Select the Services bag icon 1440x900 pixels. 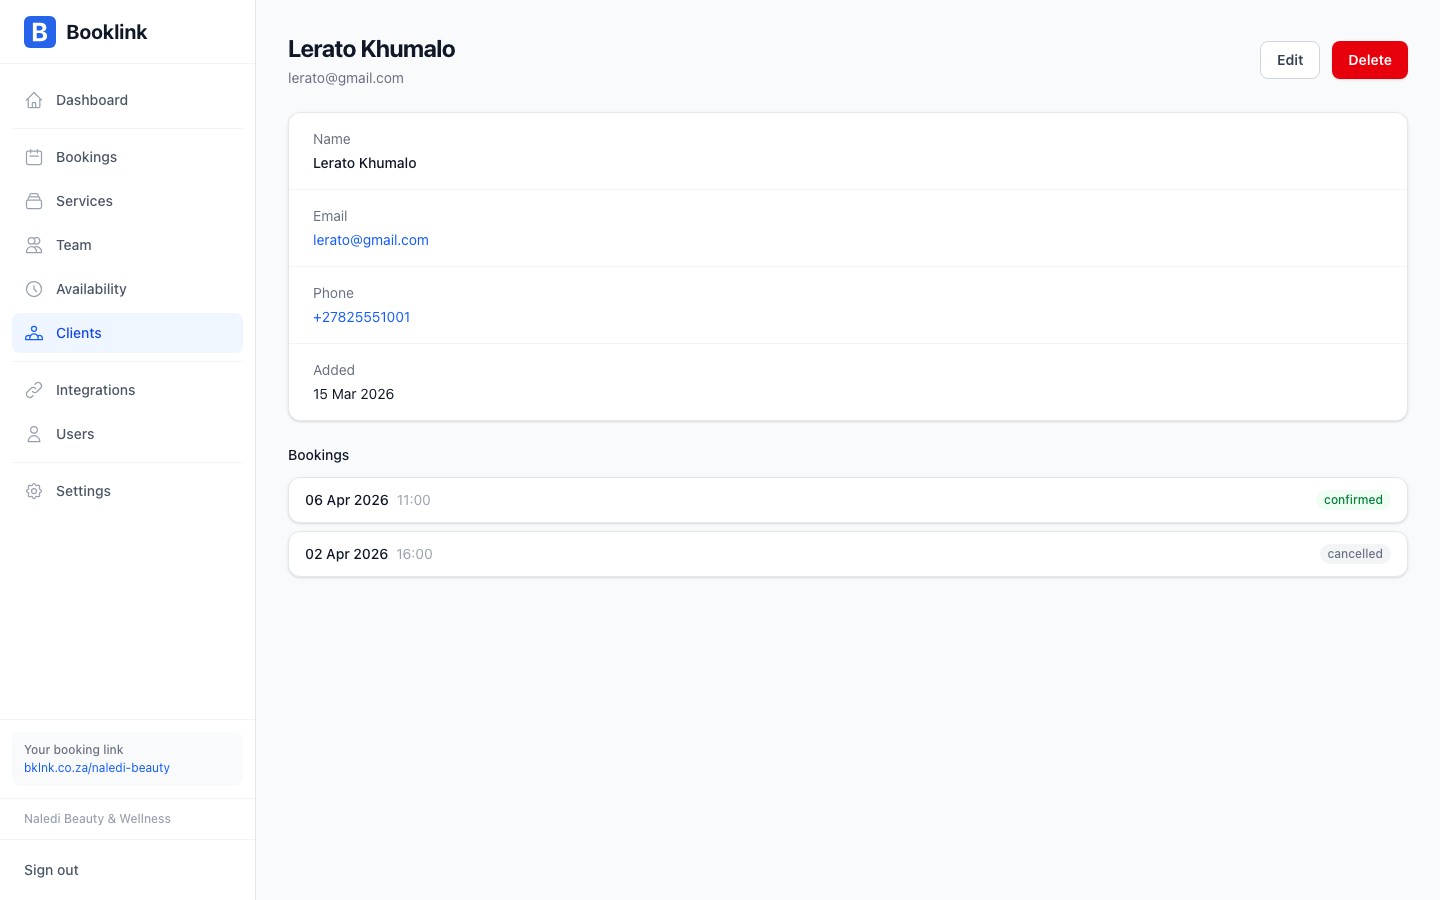34,201
